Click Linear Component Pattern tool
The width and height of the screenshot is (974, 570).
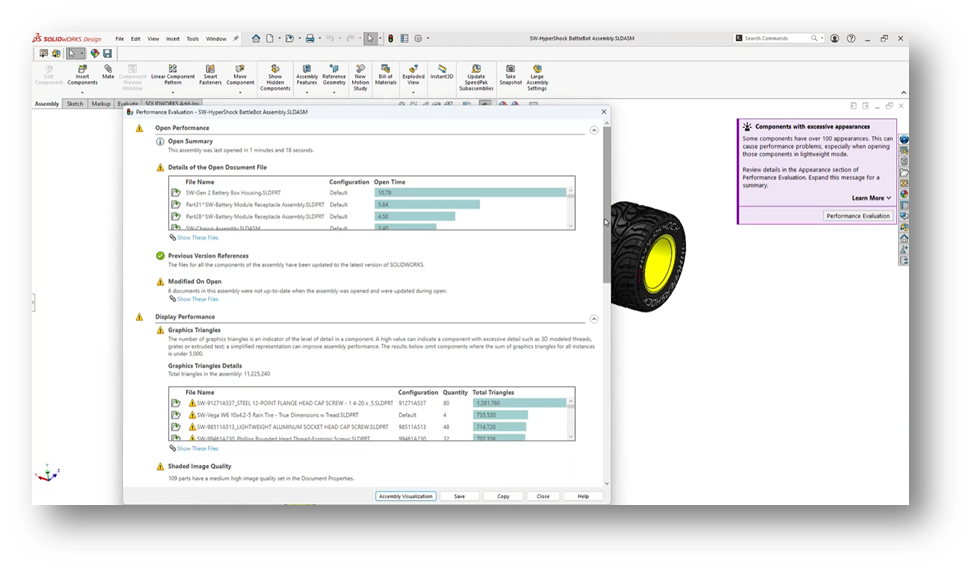pos(173,75)
